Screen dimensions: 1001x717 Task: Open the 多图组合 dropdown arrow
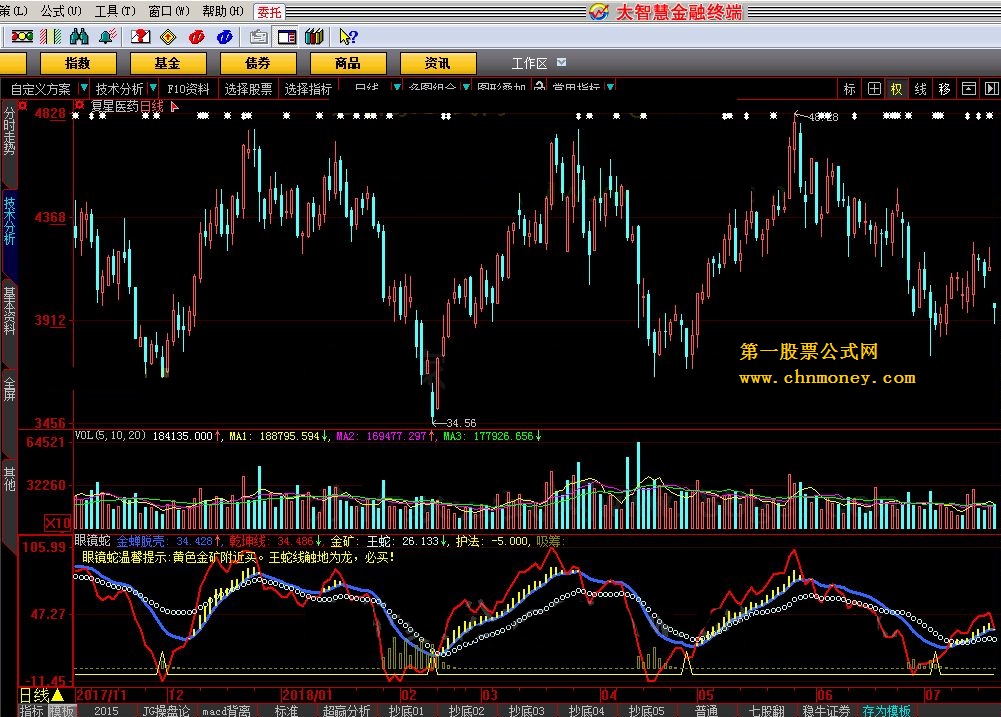point(467,86)
